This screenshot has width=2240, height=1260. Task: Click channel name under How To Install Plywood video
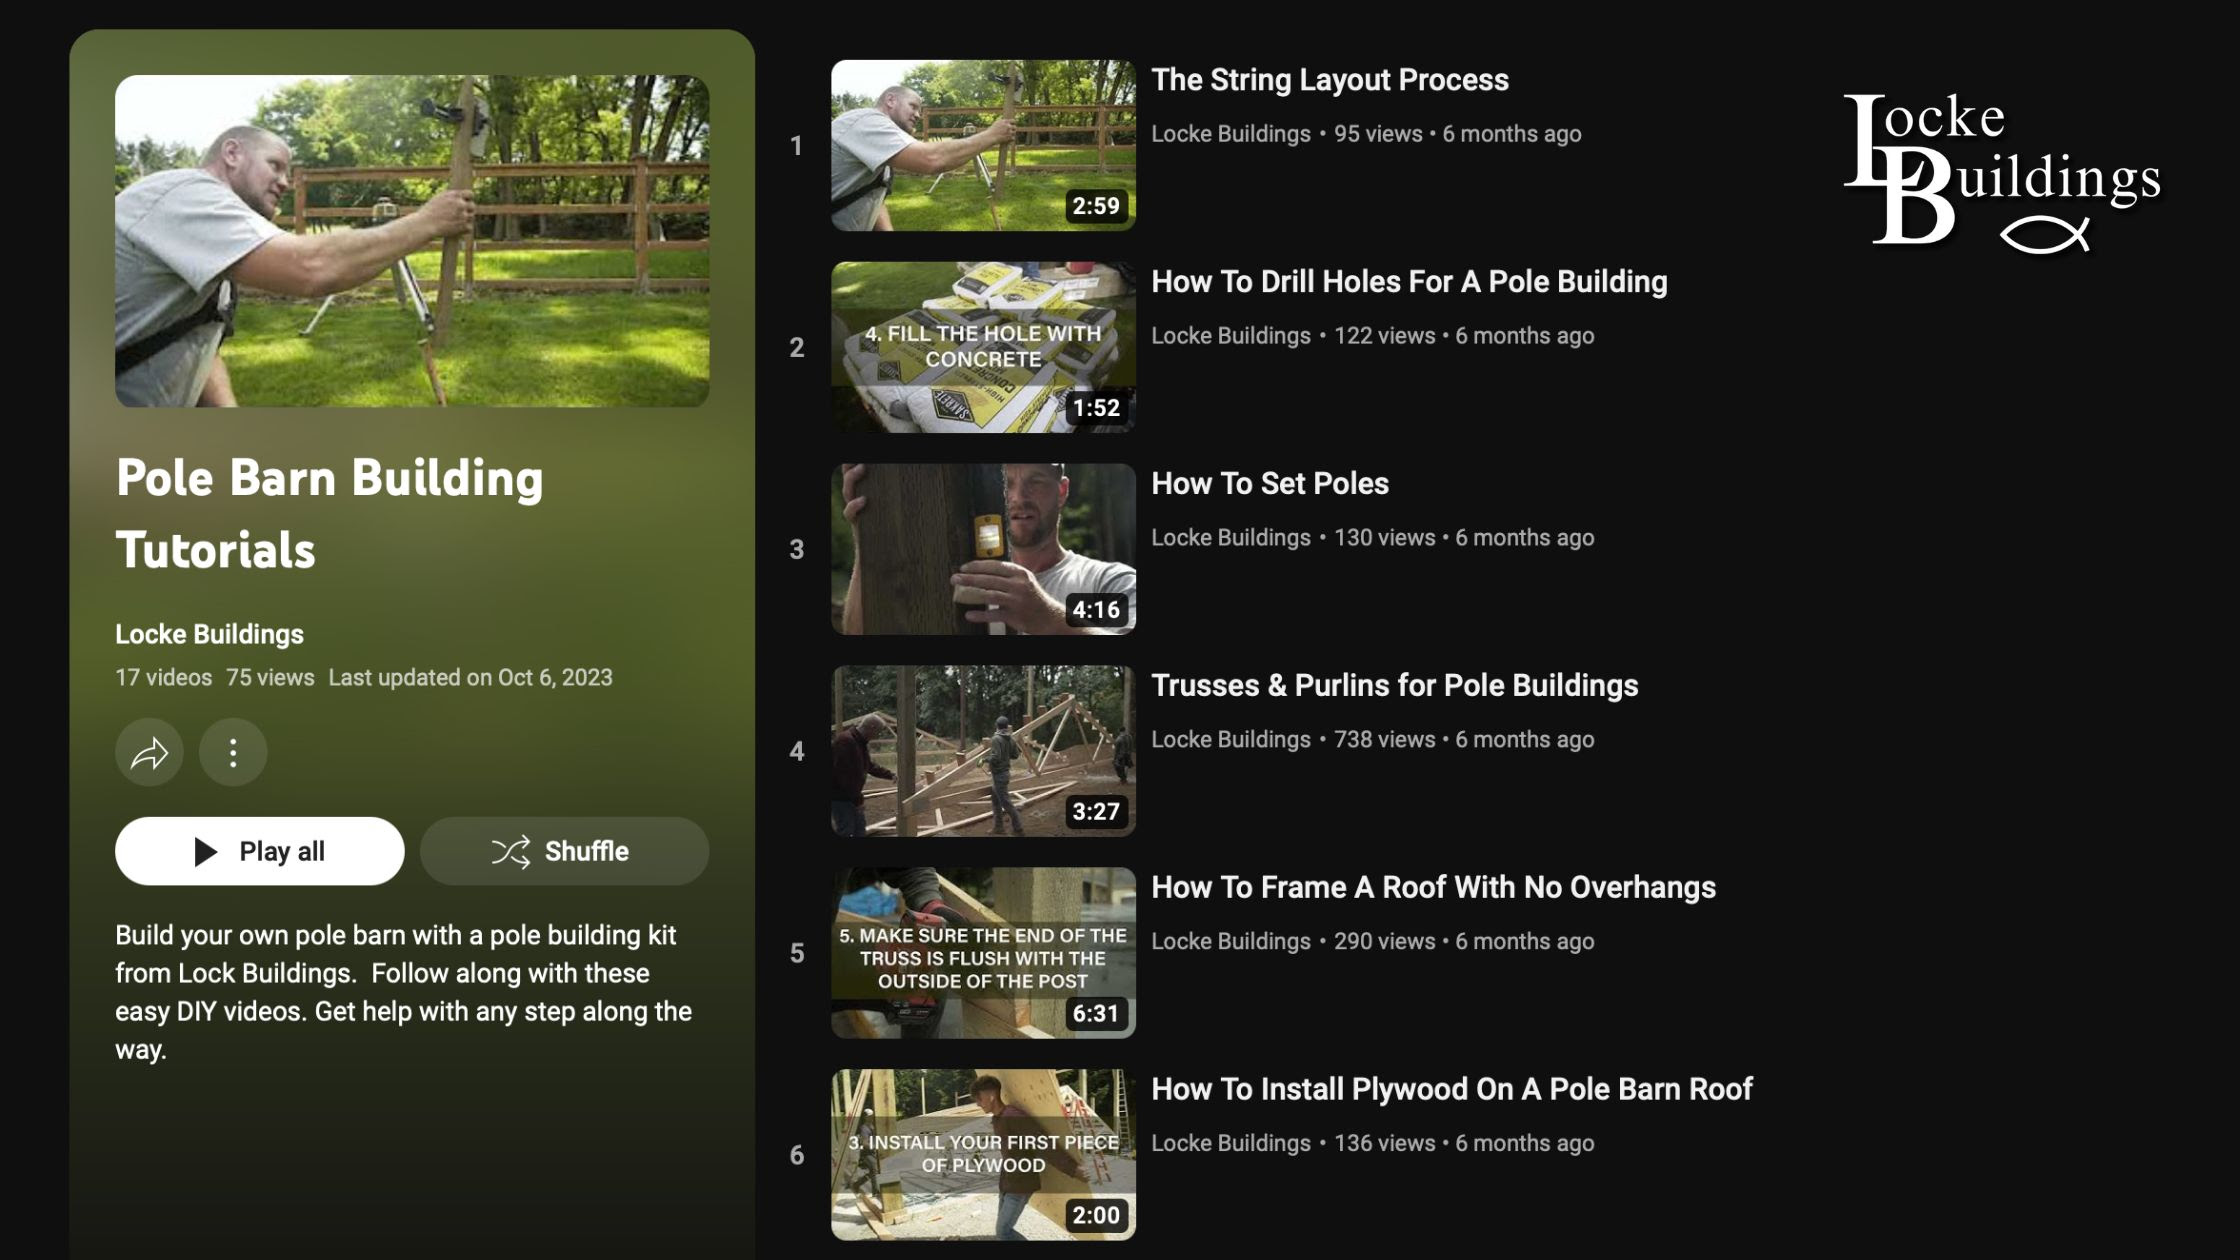click(1230, 1144)
